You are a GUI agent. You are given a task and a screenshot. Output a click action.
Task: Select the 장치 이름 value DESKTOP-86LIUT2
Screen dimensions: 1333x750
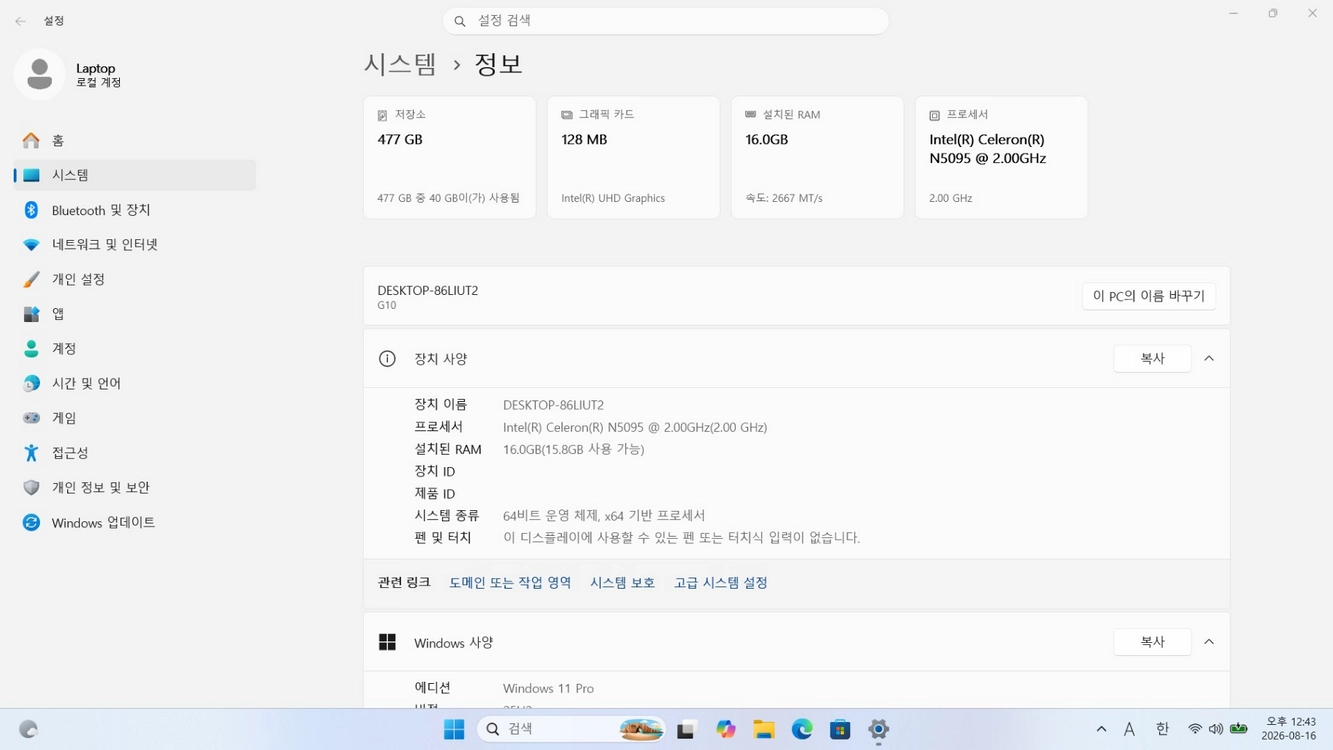(x=553, y=405)
